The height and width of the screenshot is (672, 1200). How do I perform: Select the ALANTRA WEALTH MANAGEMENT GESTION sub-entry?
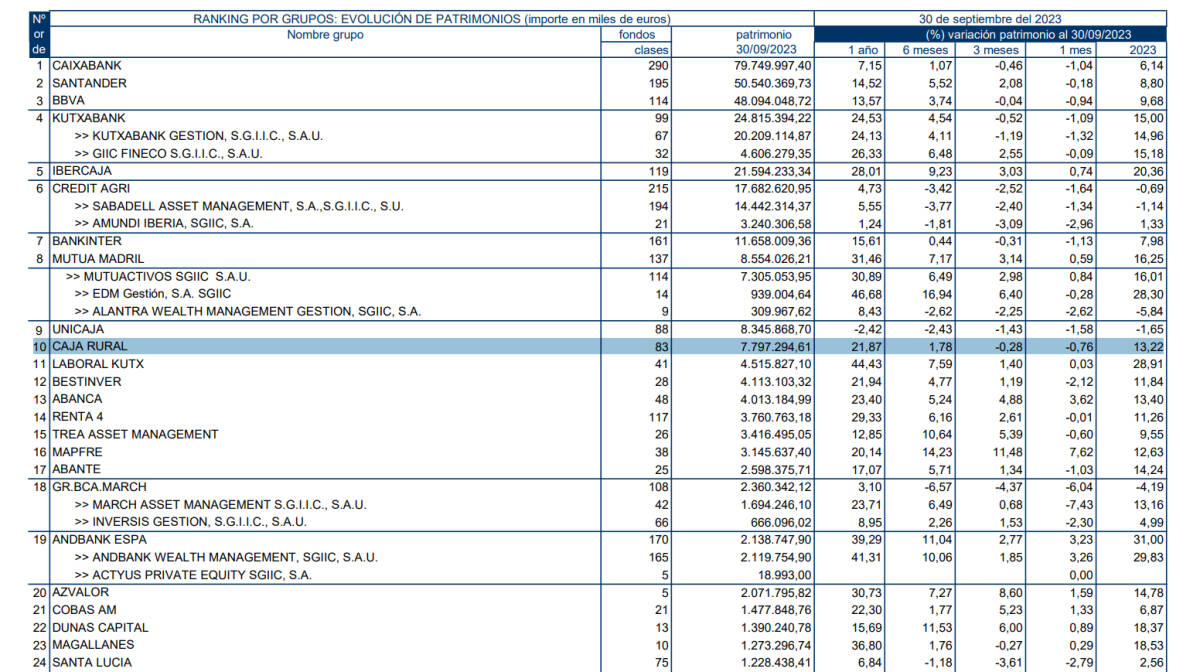coord(248,311)
